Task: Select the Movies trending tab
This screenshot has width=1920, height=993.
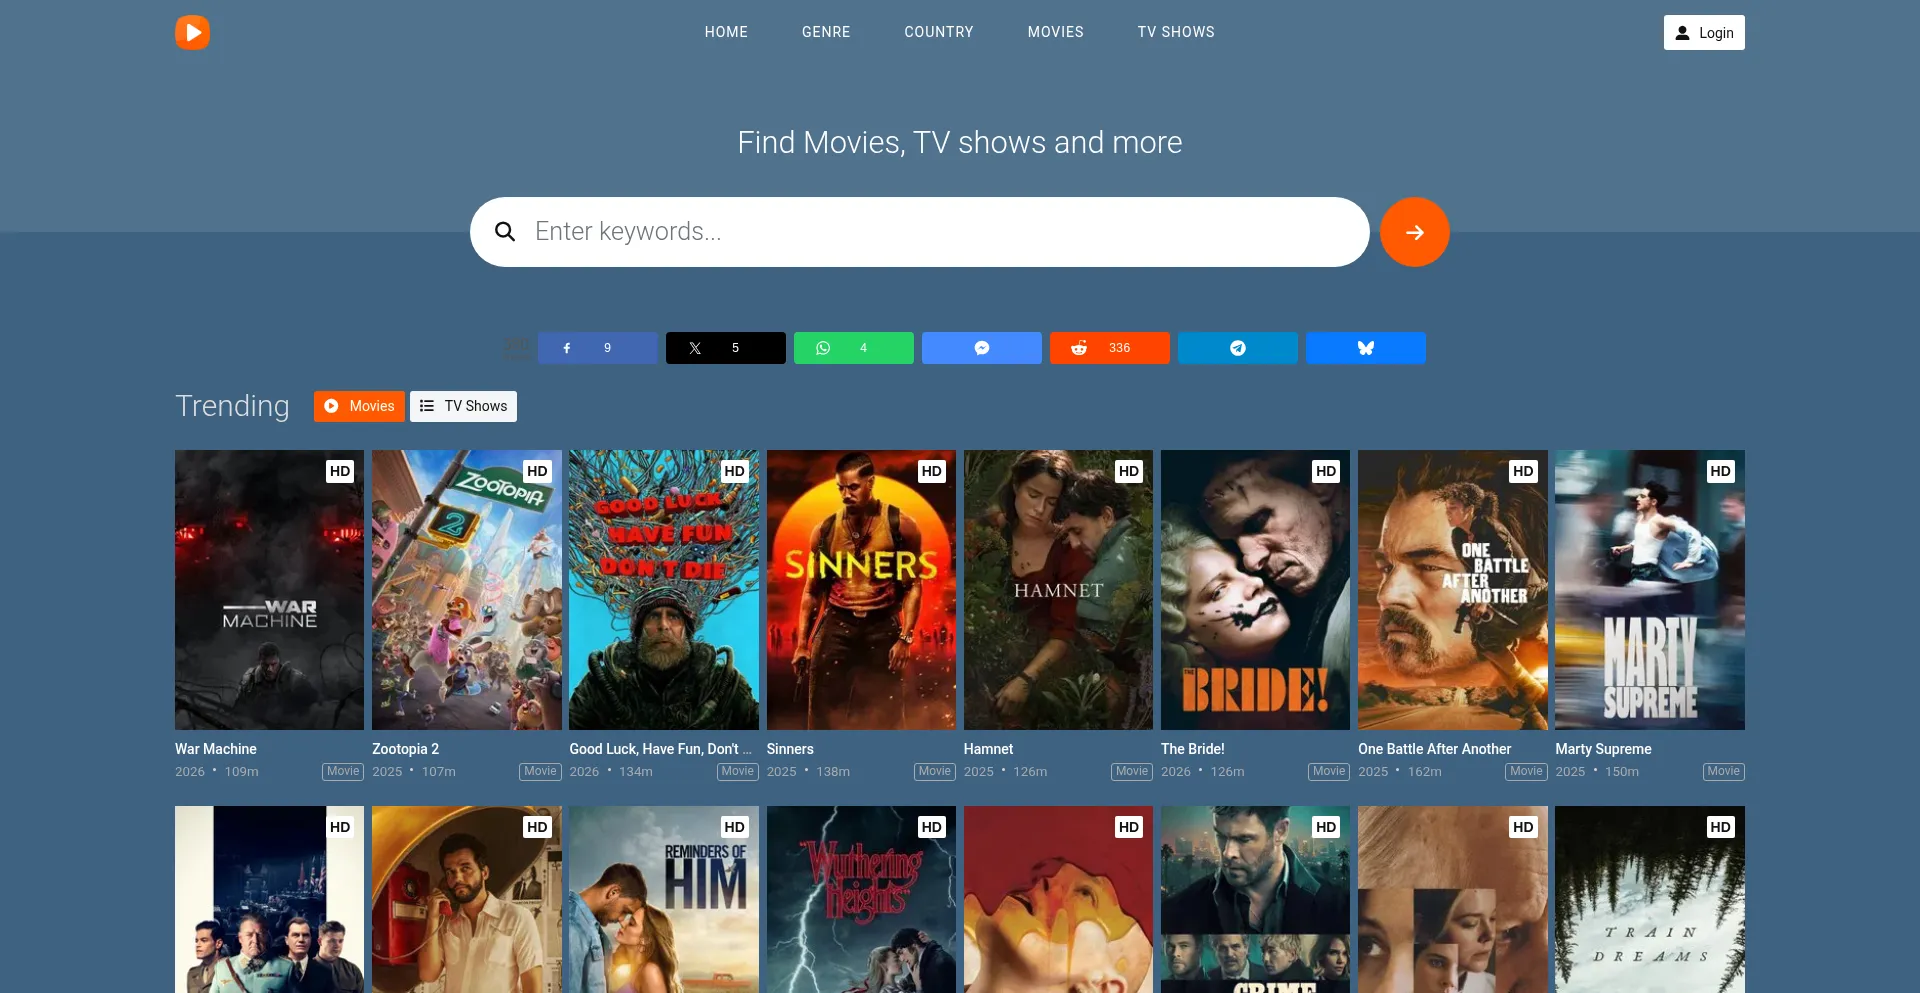Action: coord(359,406)
